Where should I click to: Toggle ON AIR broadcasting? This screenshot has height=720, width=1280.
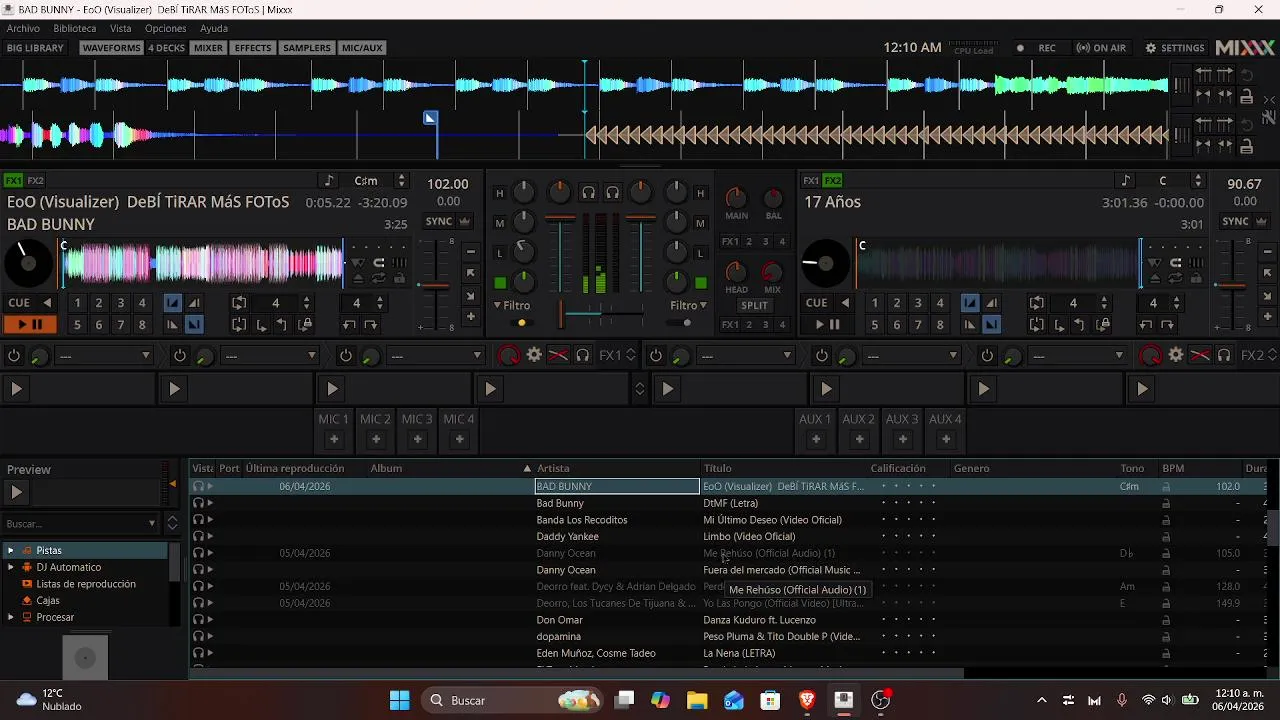(x=1101, y=48)
